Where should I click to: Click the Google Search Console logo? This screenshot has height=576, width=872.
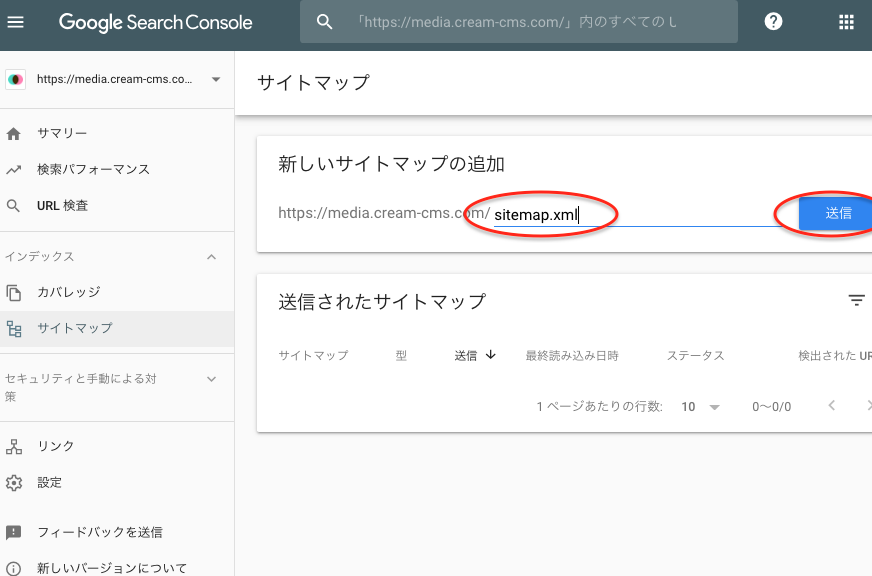[x=155, y=22]
